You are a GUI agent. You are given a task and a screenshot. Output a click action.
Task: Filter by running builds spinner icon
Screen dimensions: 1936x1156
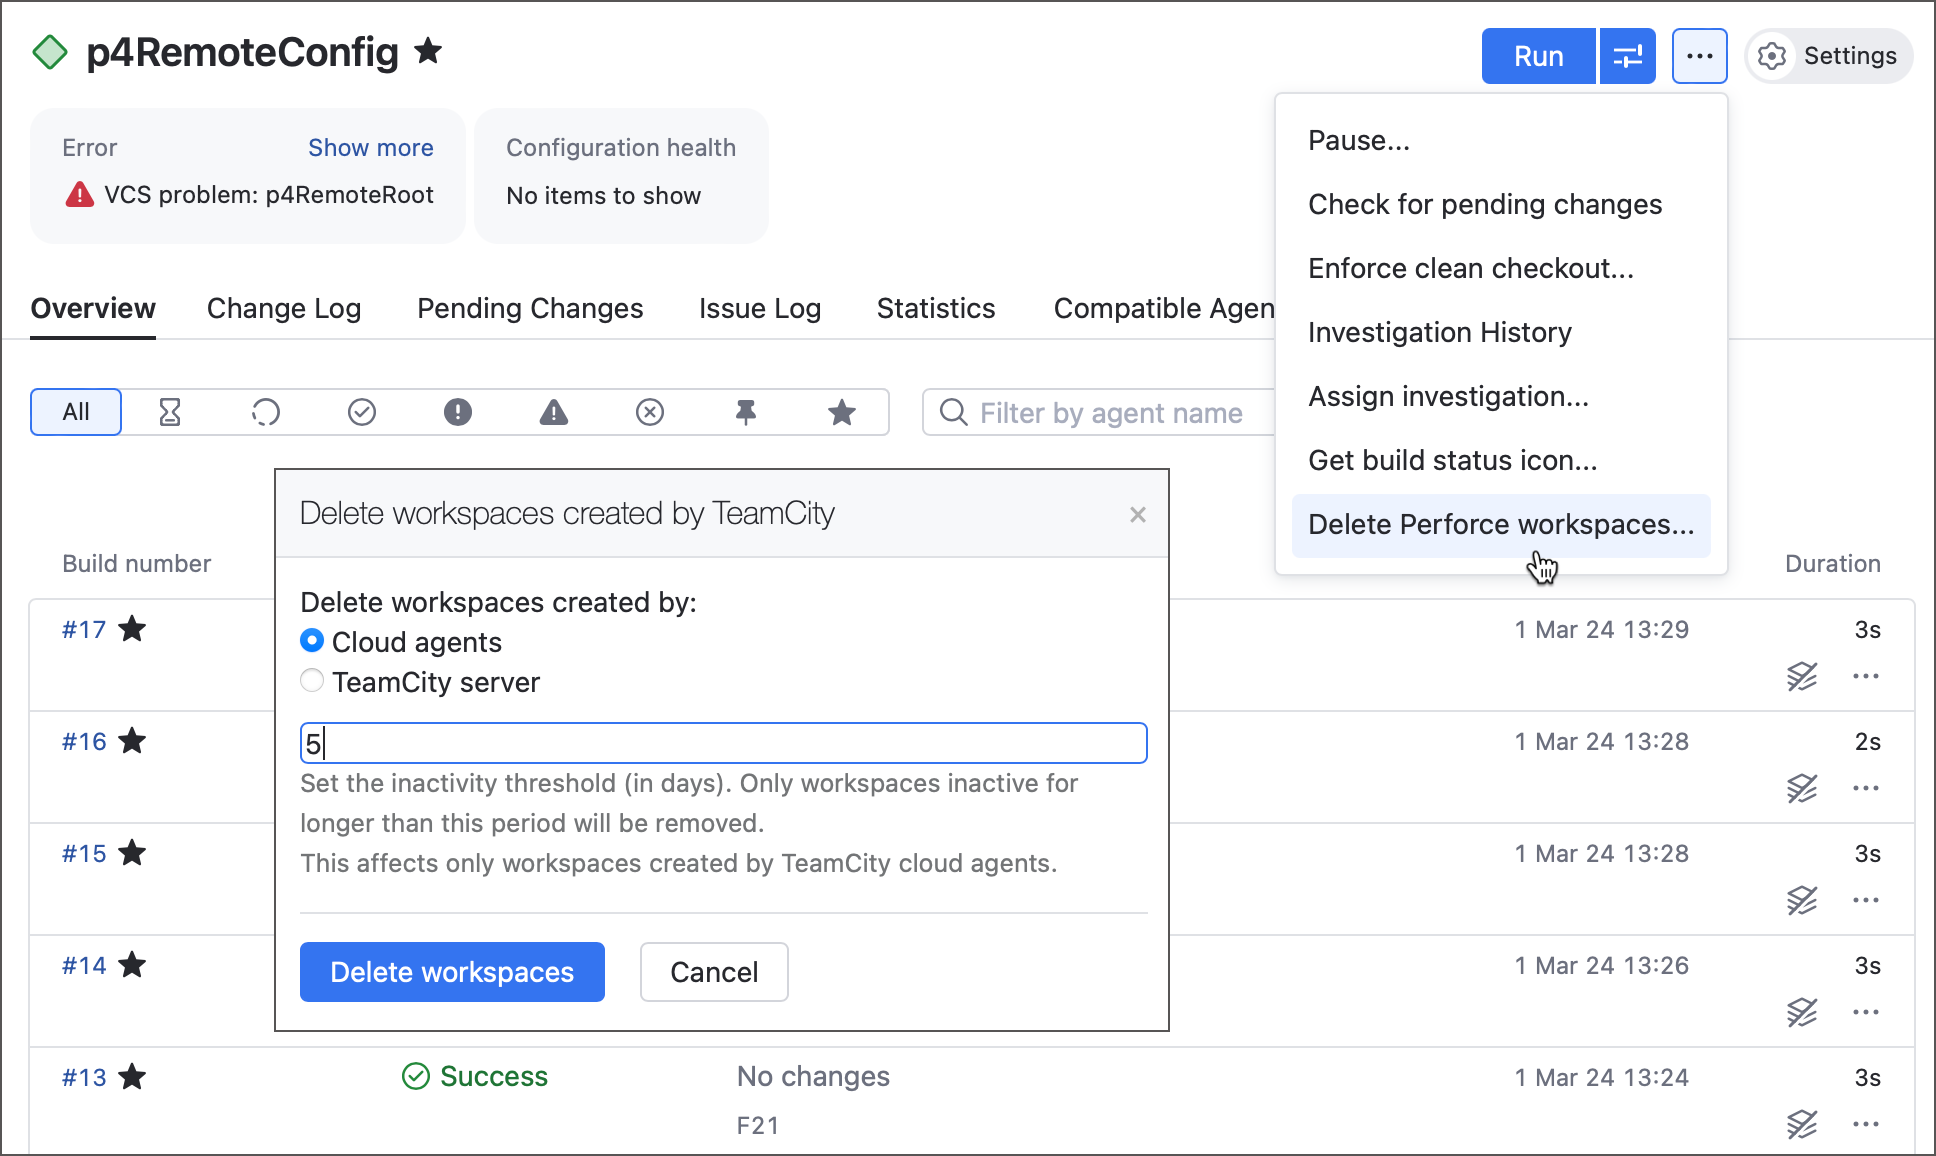tap(266, 412)
